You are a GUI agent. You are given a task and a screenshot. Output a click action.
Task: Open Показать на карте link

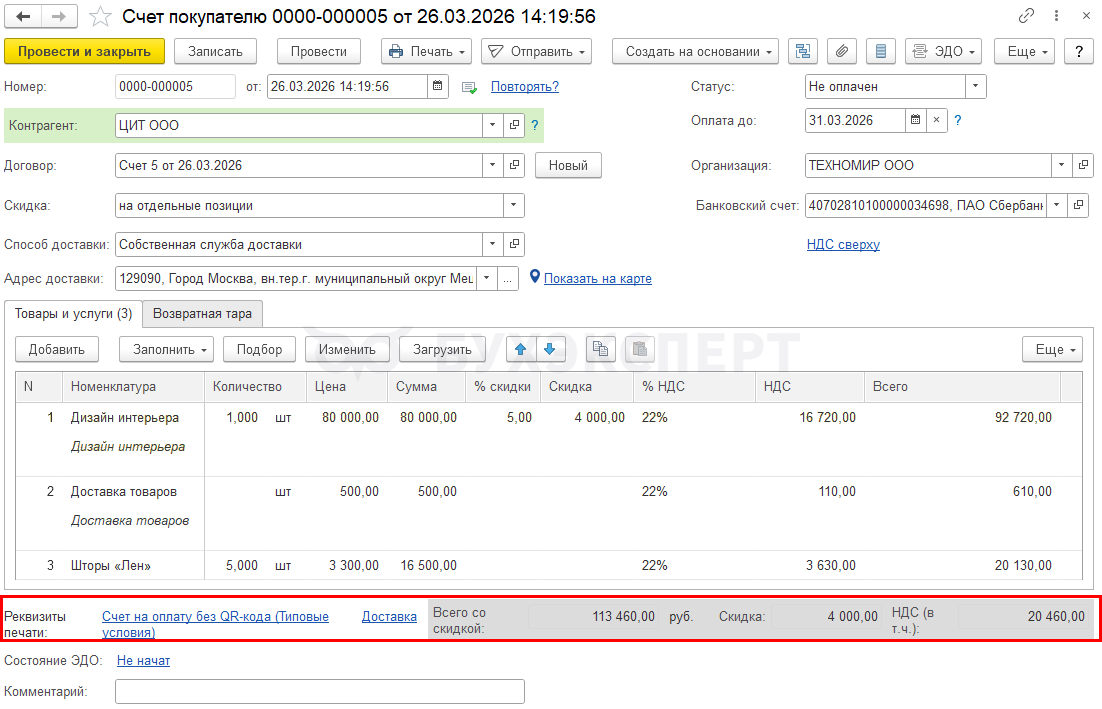point(597,279)
